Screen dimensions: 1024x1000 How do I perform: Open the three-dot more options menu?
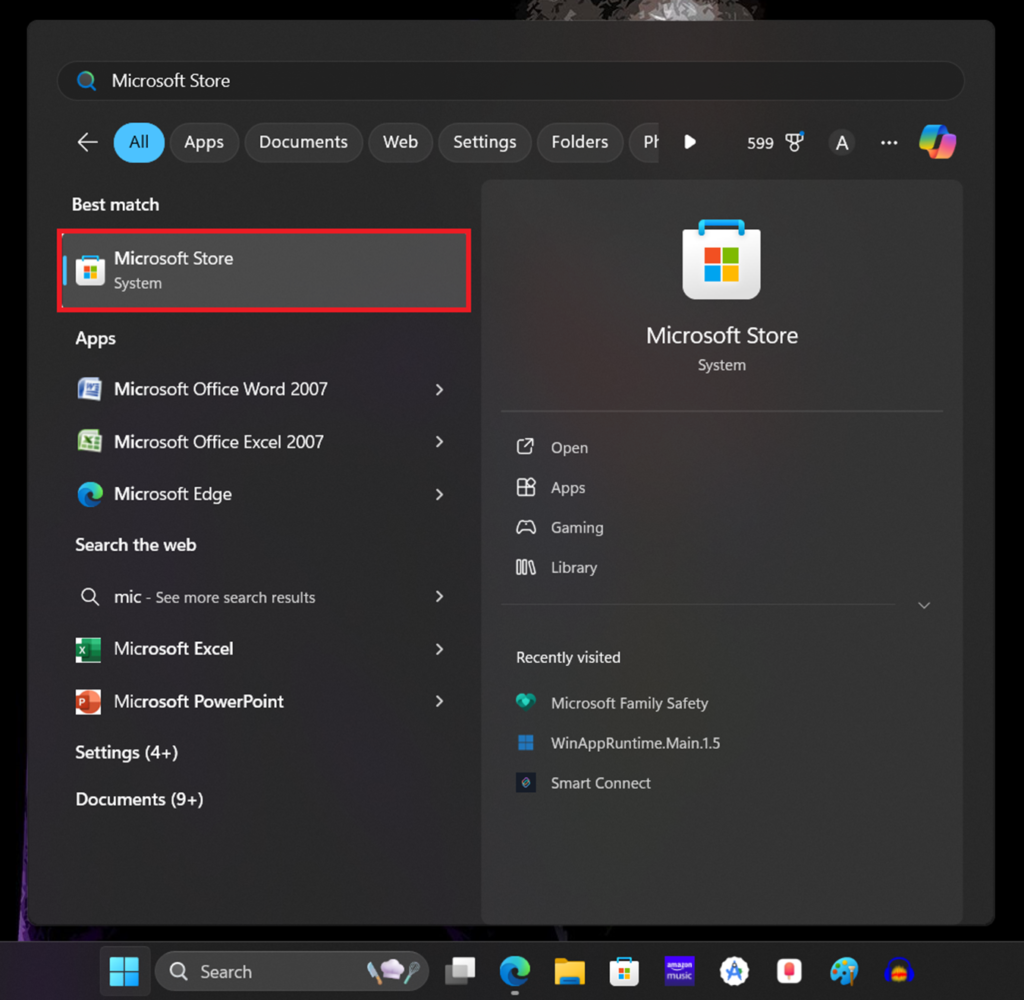pyautogui.click(x=889, y=142)
